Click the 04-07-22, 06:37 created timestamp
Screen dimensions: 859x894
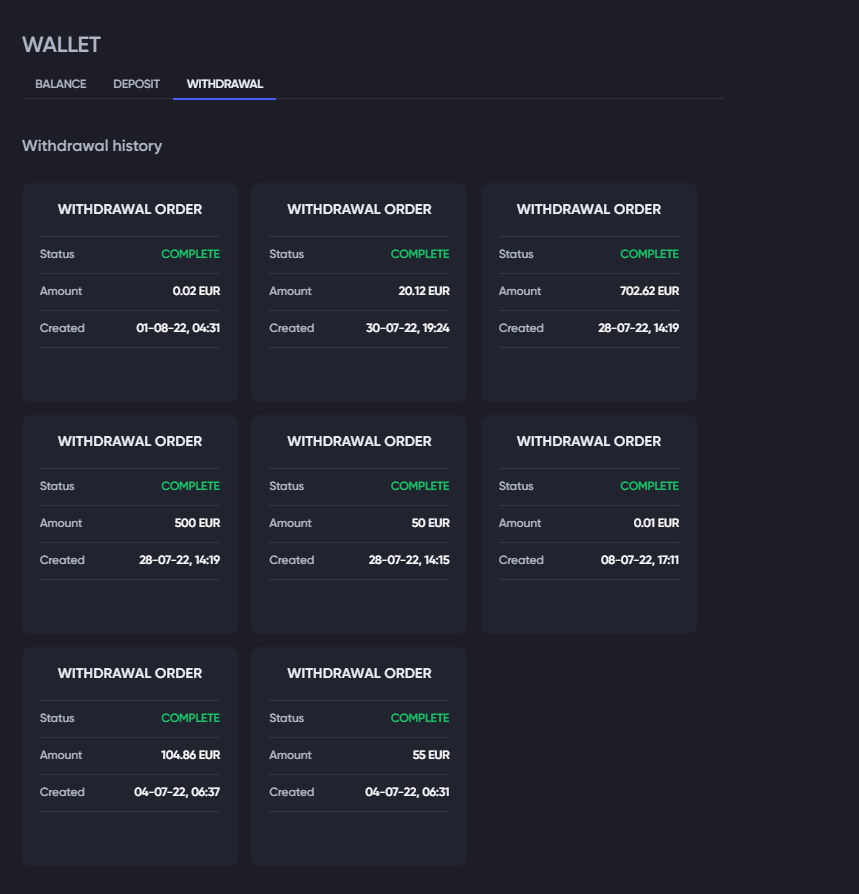pos(177,792)
